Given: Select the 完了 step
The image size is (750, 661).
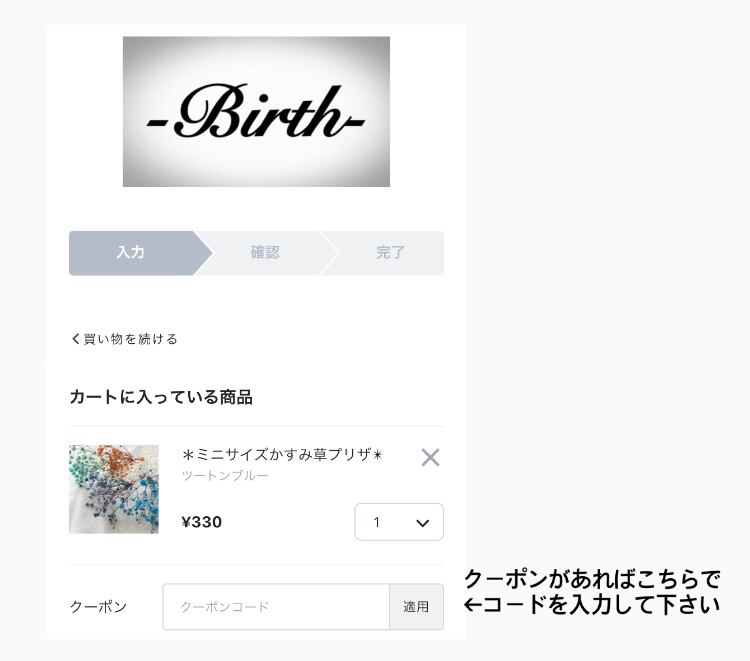Looking at the screenshot, I should [x=389, y=253].
